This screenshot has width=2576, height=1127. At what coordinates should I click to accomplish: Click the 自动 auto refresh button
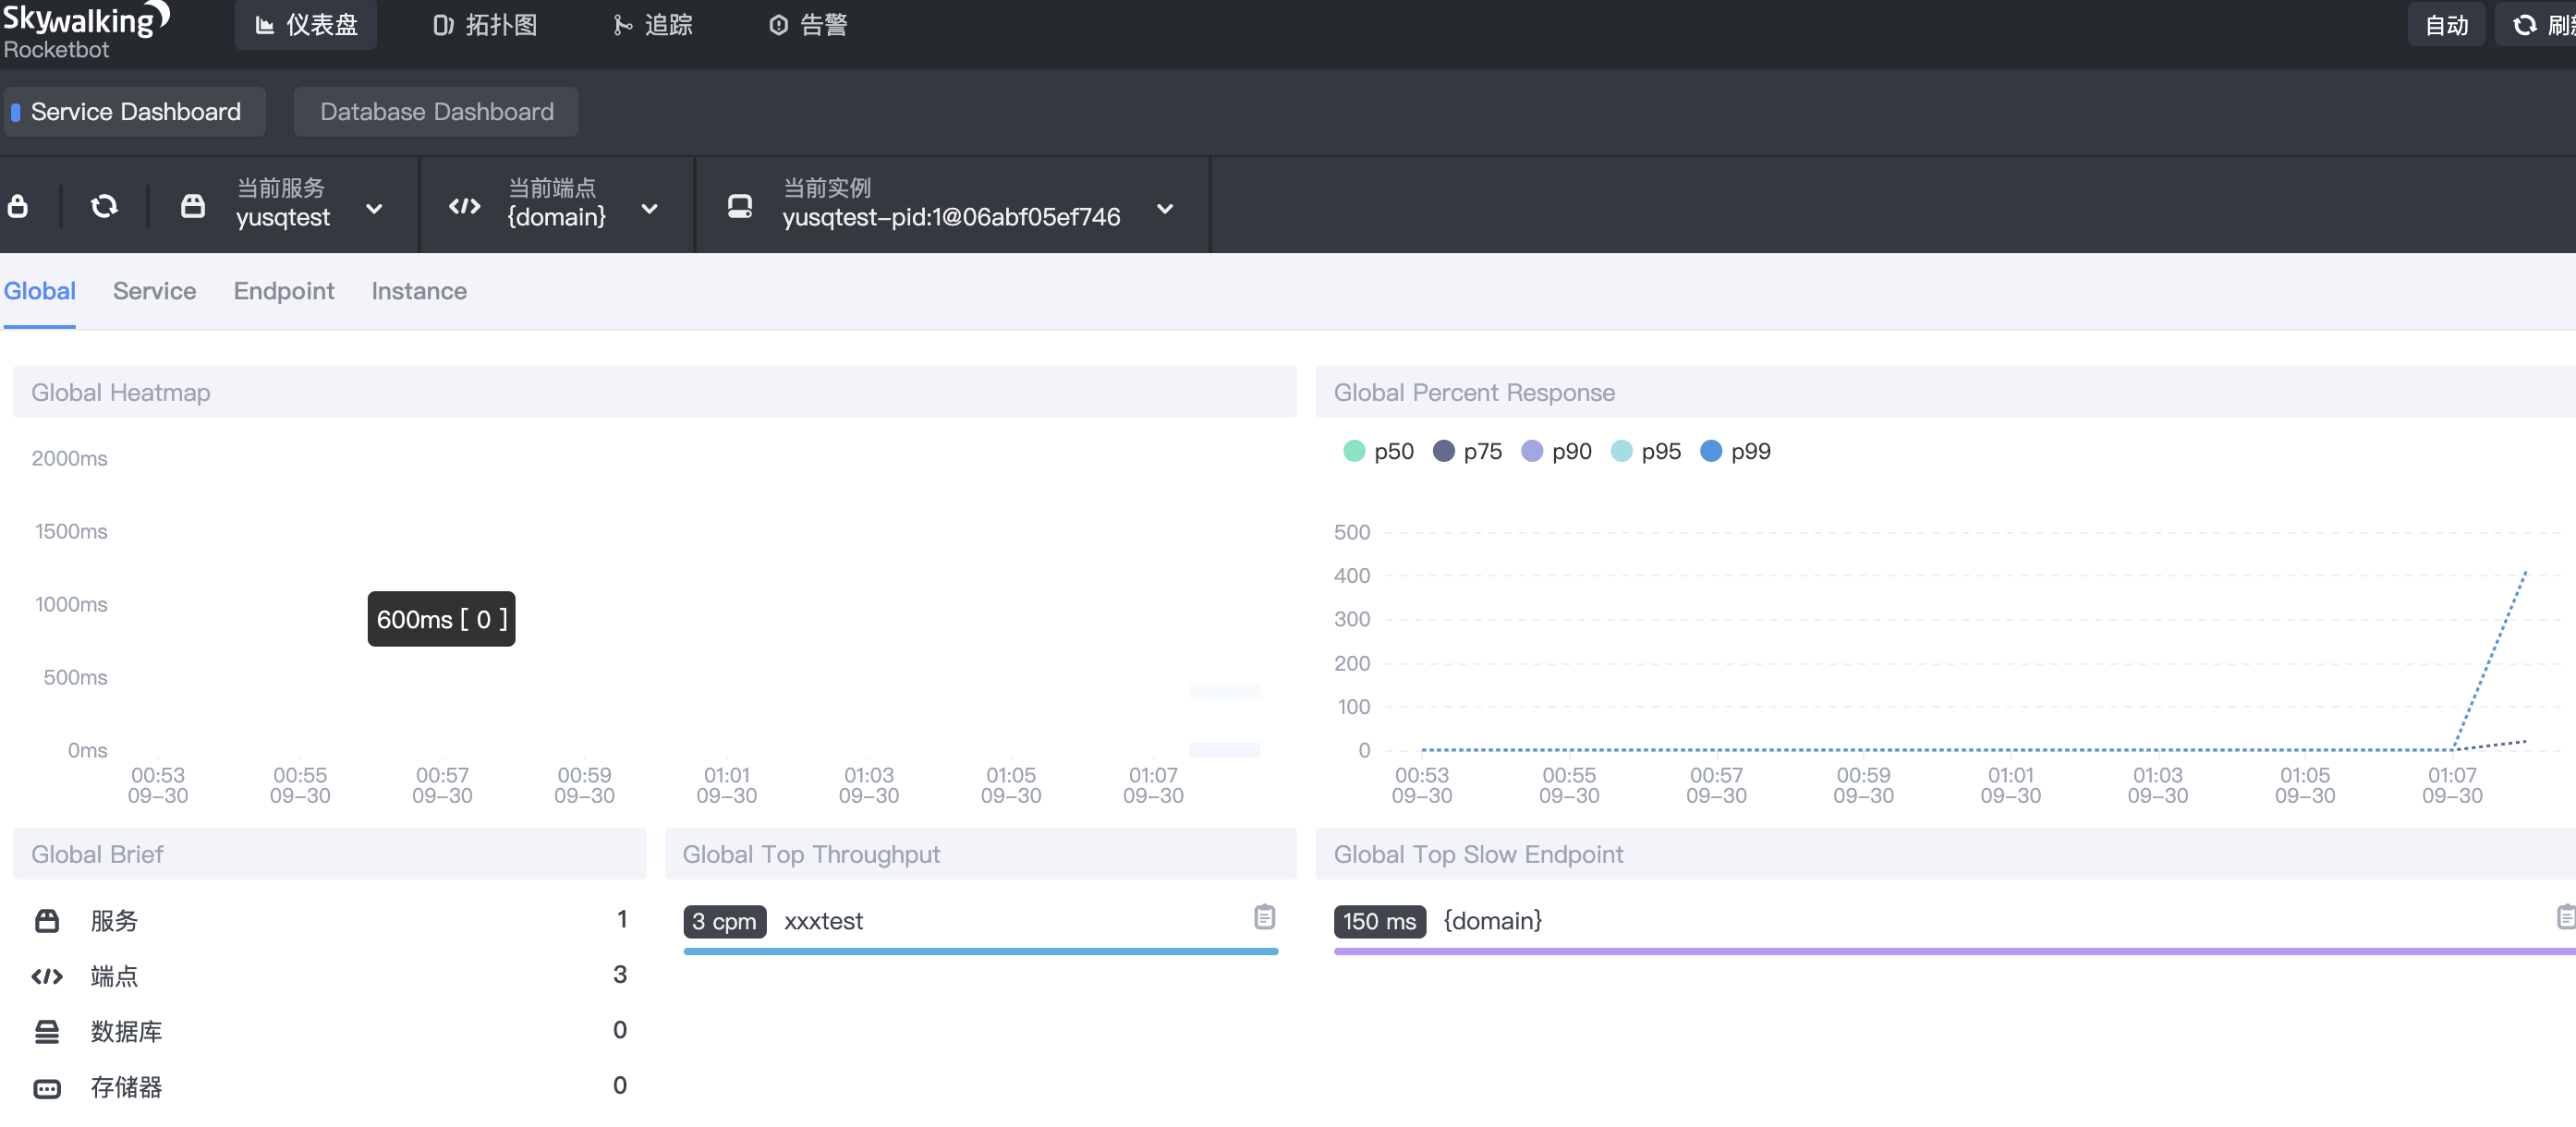point(2446,25)
